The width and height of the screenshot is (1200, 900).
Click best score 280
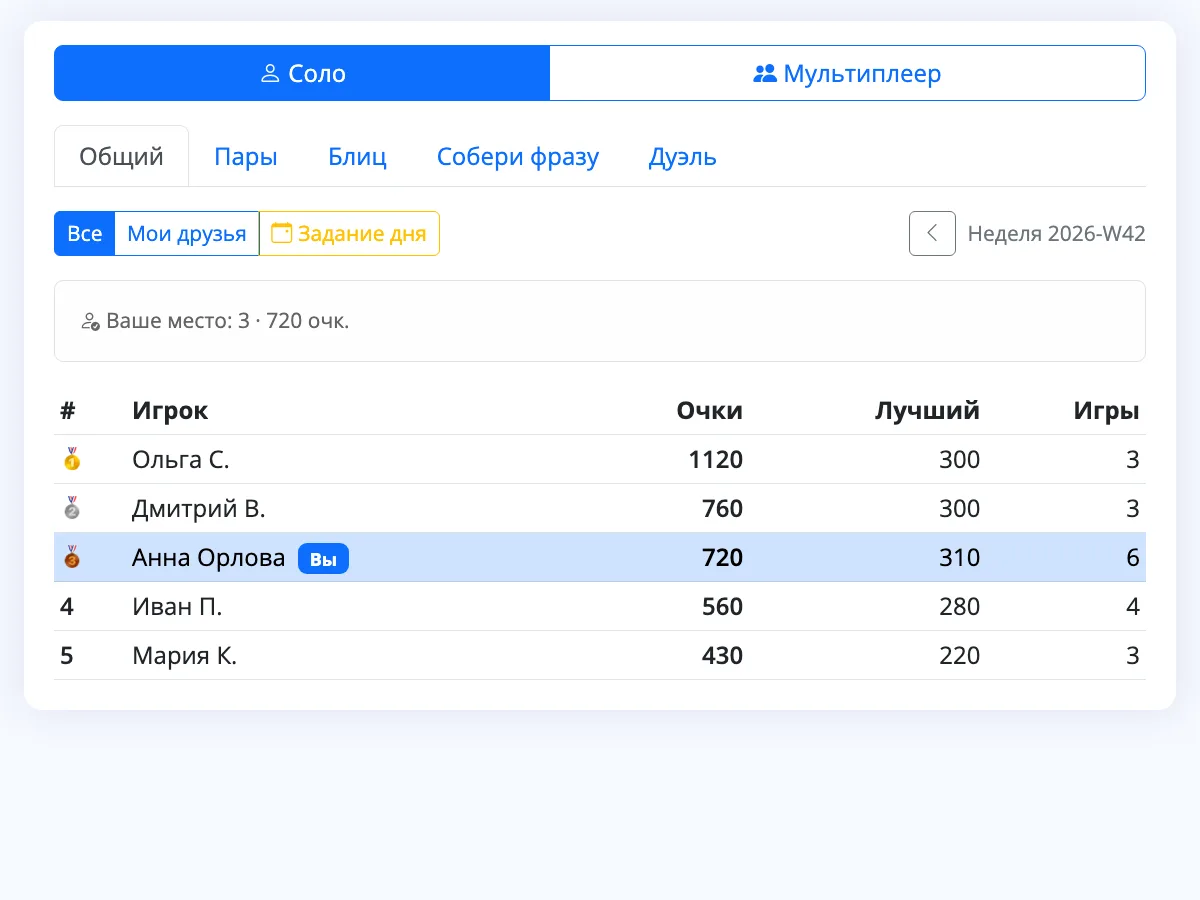960,606
